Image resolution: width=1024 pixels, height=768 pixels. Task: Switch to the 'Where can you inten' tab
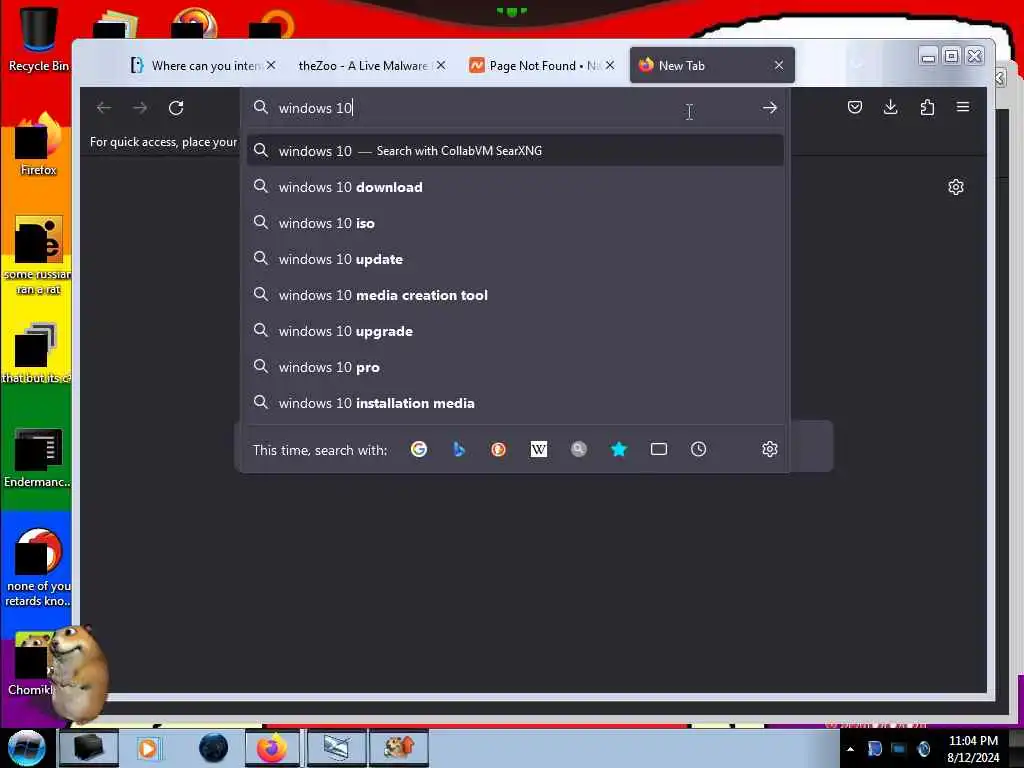pos(196,65)
